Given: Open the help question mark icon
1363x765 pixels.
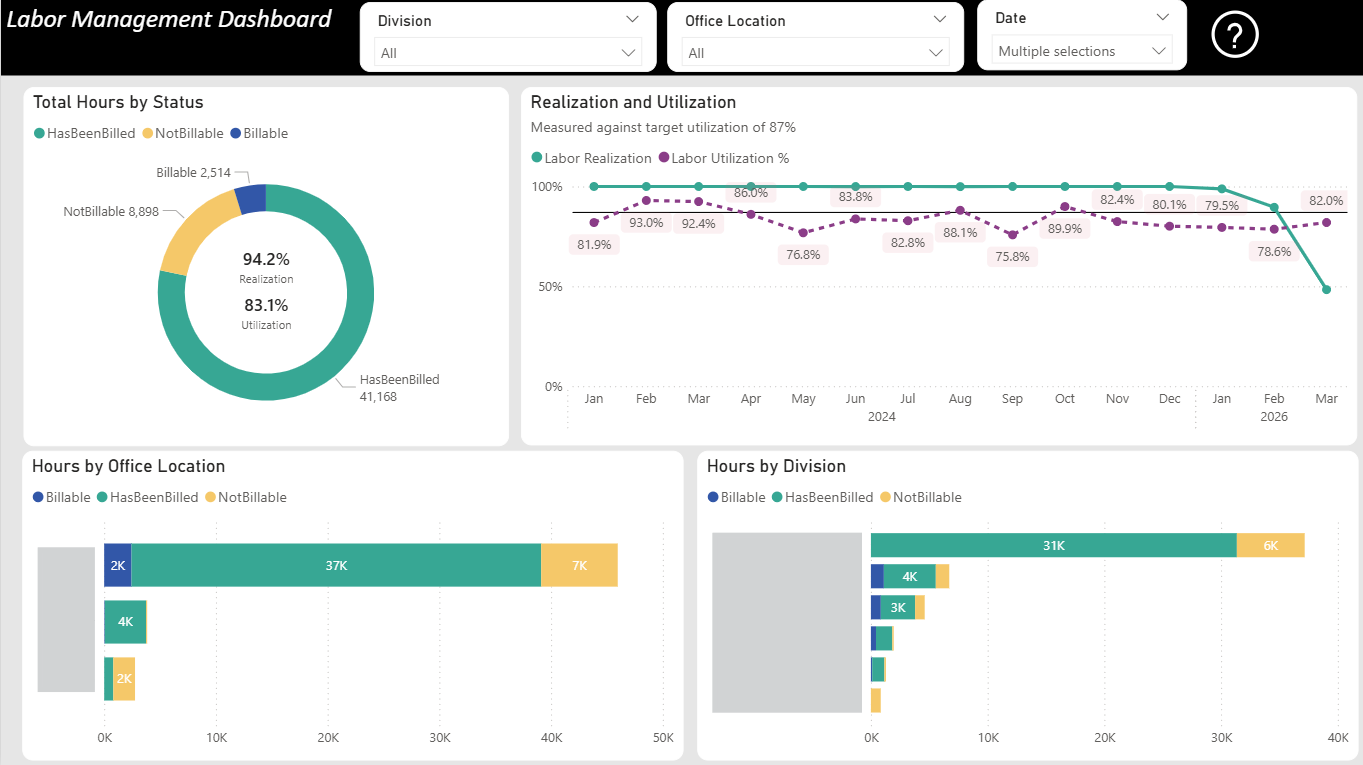Looking at the screenshot, I should click(1235, 36).
